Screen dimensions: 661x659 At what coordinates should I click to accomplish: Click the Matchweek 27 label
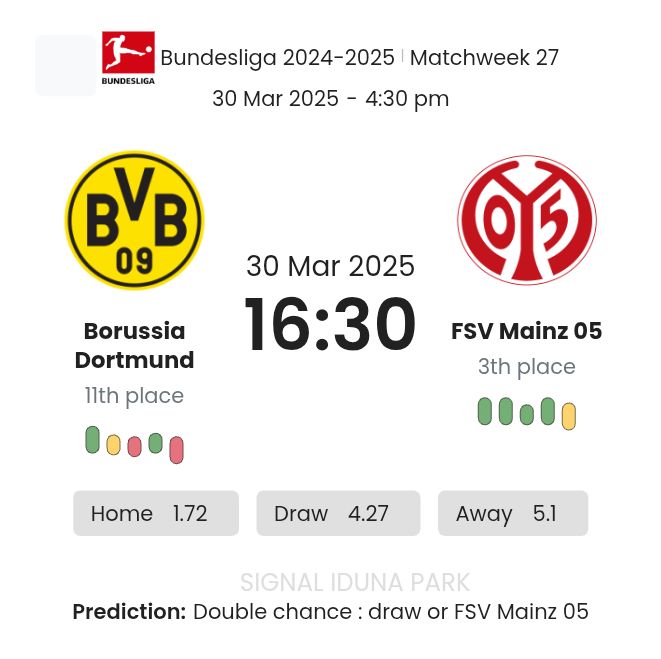coord(484,58)
